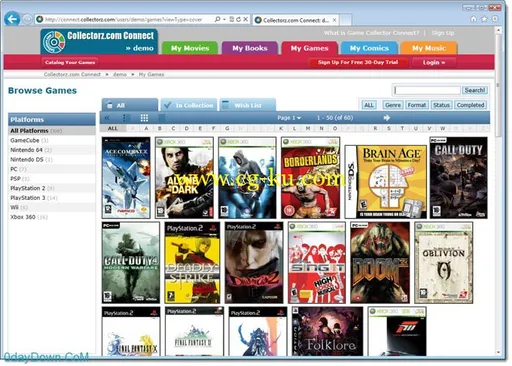
Task: Click the next page arrow icon
Action: [387, 118]
